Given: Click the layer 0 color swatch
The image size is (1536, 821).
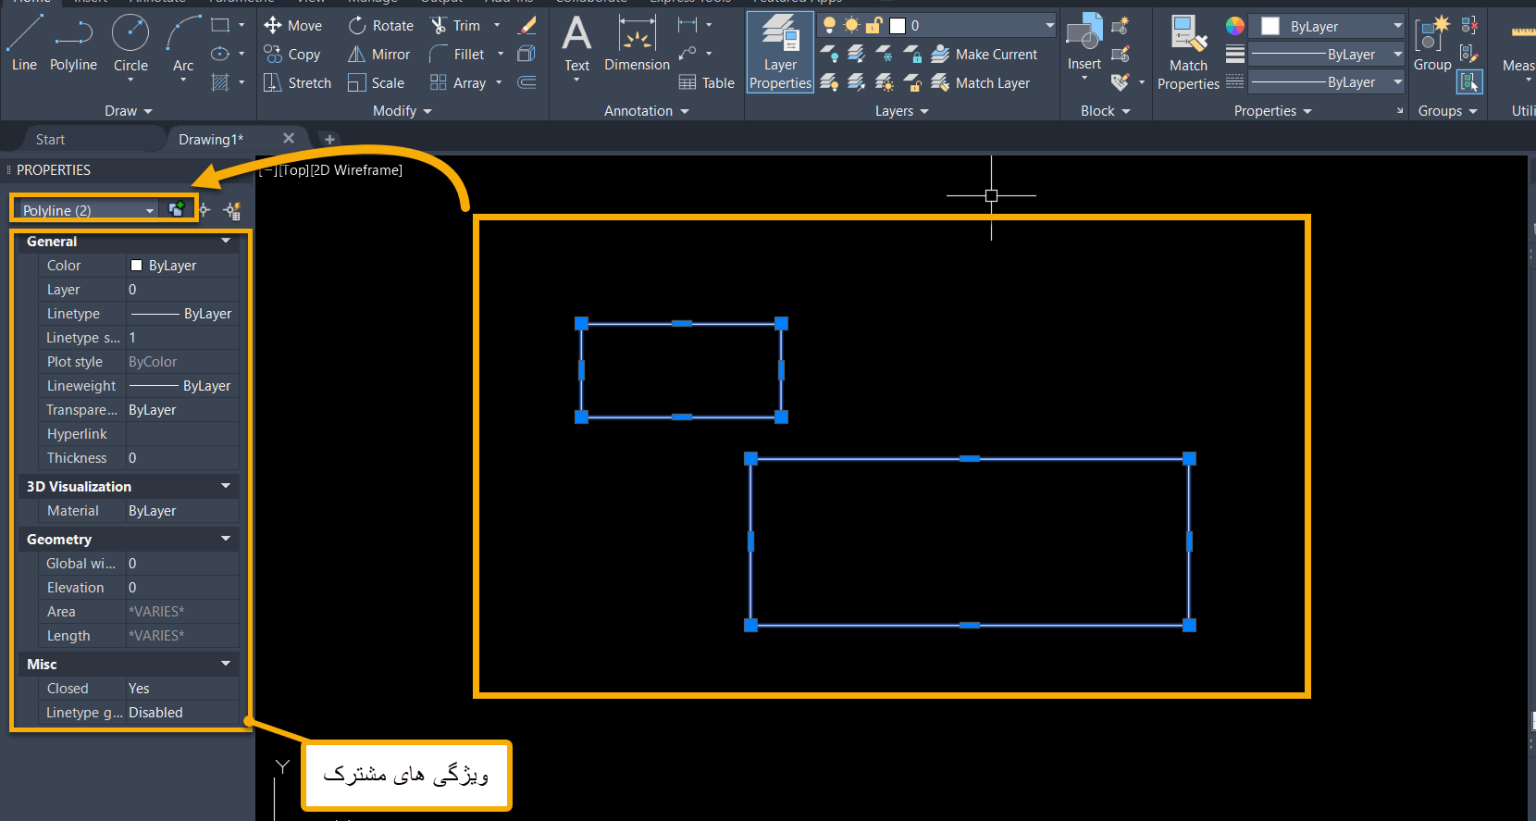Looking at the screenshot, I should (897, 26).
